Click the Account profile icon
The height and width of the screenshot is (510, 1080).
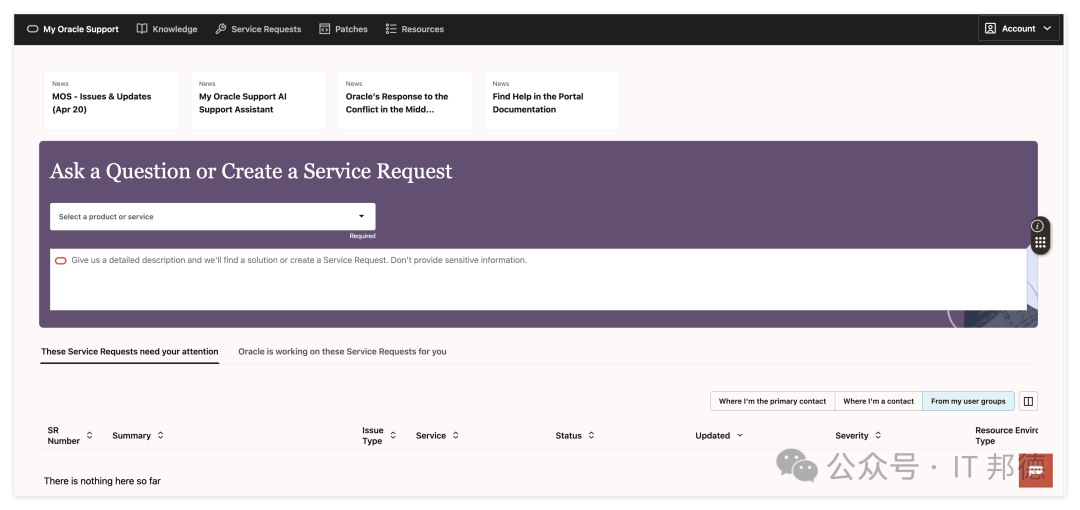tap(990, 28)
